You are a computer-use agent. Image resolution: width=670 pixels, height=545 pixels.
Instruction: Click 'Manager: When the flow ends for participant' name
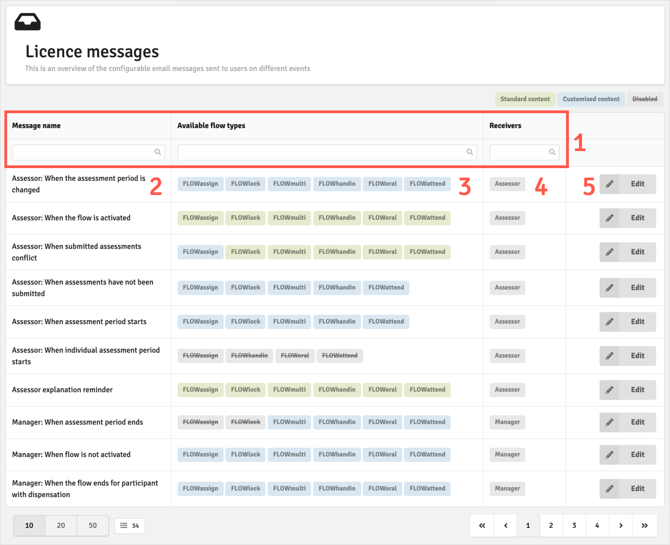click(x=85, y=489)
